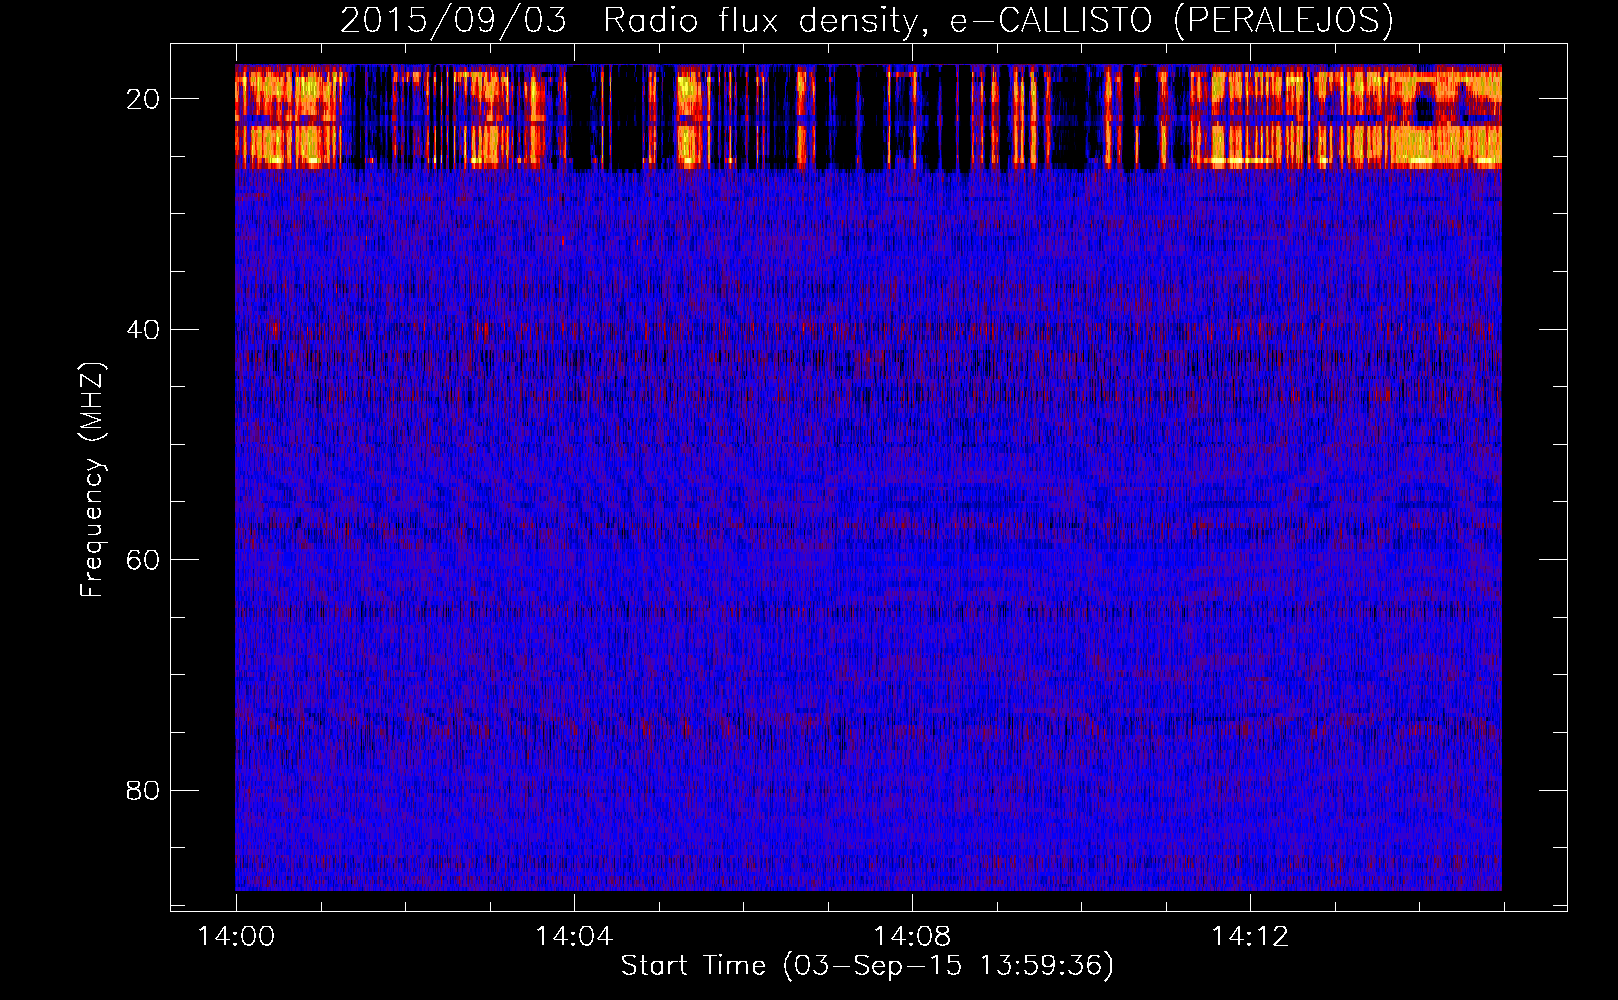Click the 40 frequency tick label
1618x1000 pixels.
[143, 329]
